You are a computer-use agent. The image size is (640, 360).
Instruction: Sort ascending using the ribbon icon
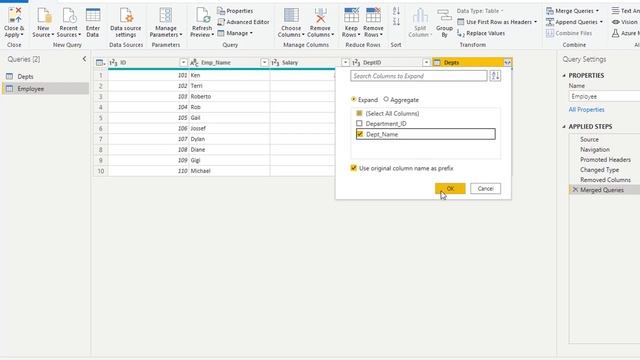396,11
